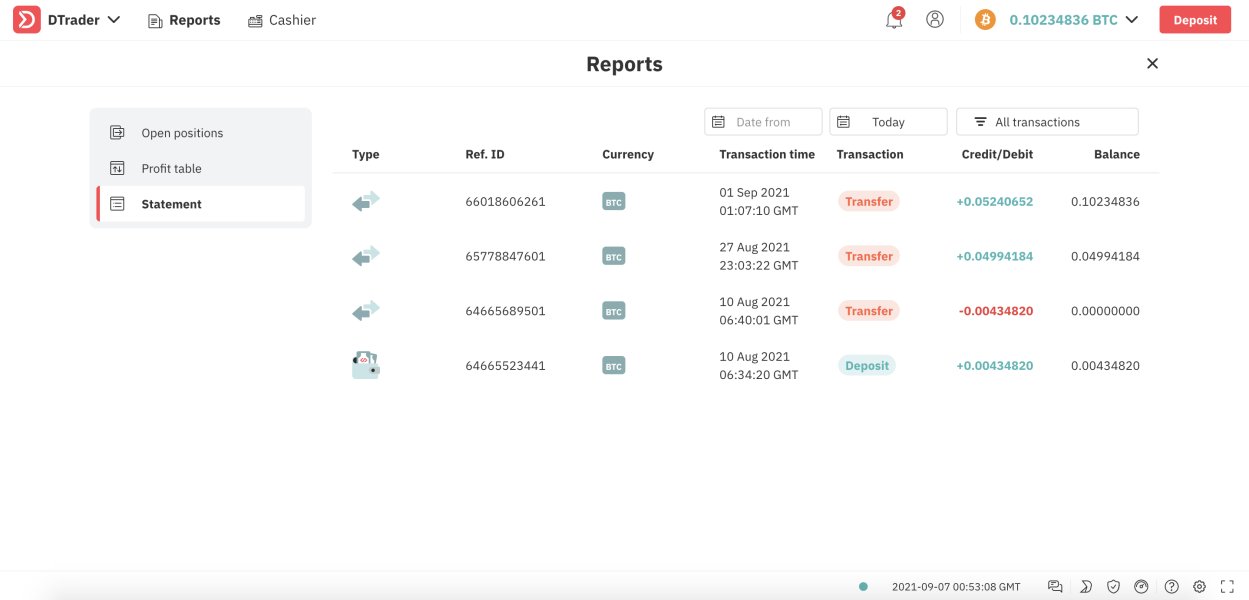Open live chat in footer

(1055, 587)
